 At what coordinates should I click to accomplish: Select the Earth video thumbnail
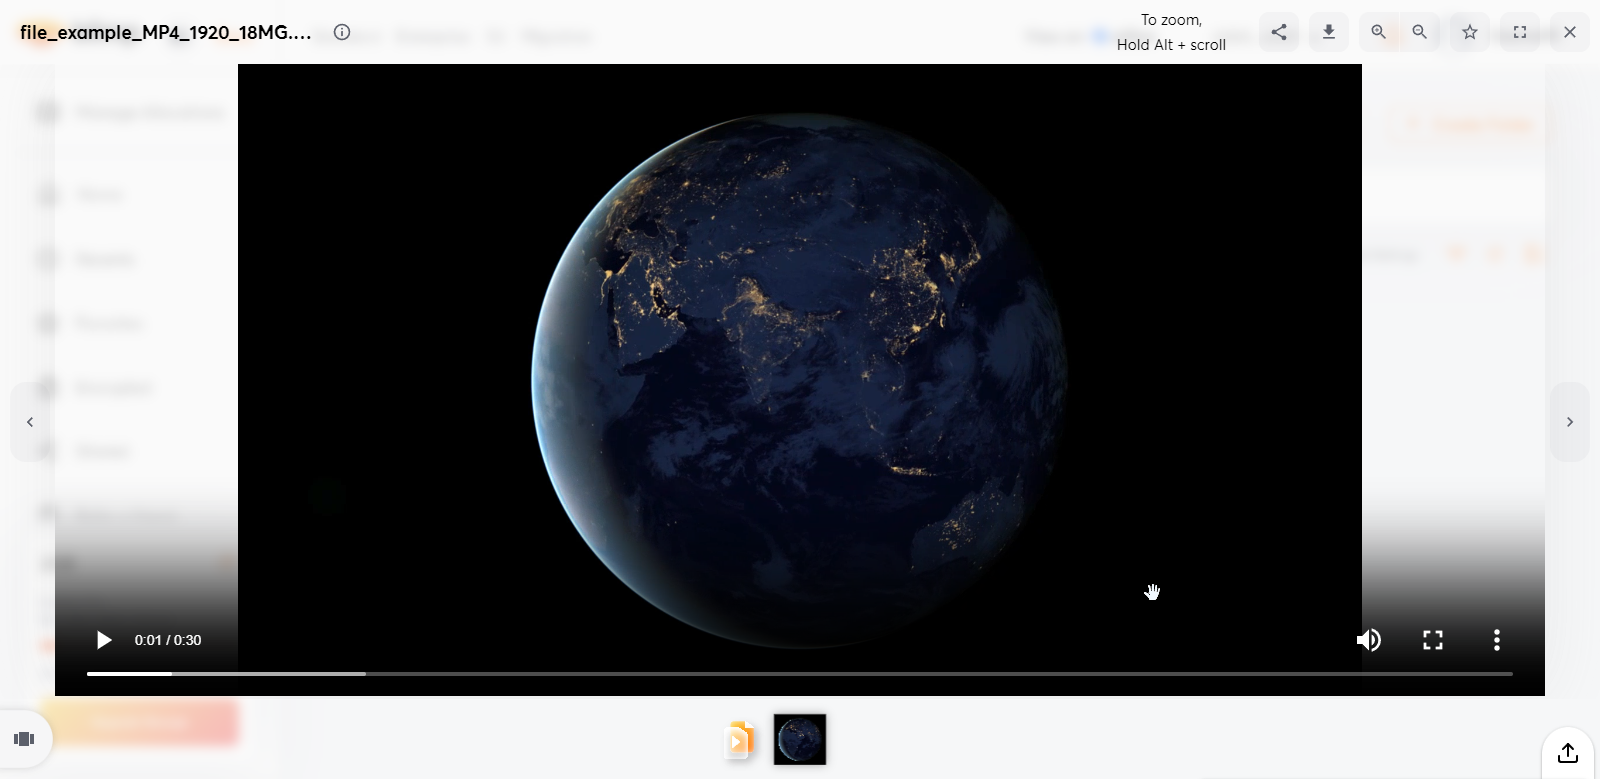pyautogui.click(x=800, y=740)
